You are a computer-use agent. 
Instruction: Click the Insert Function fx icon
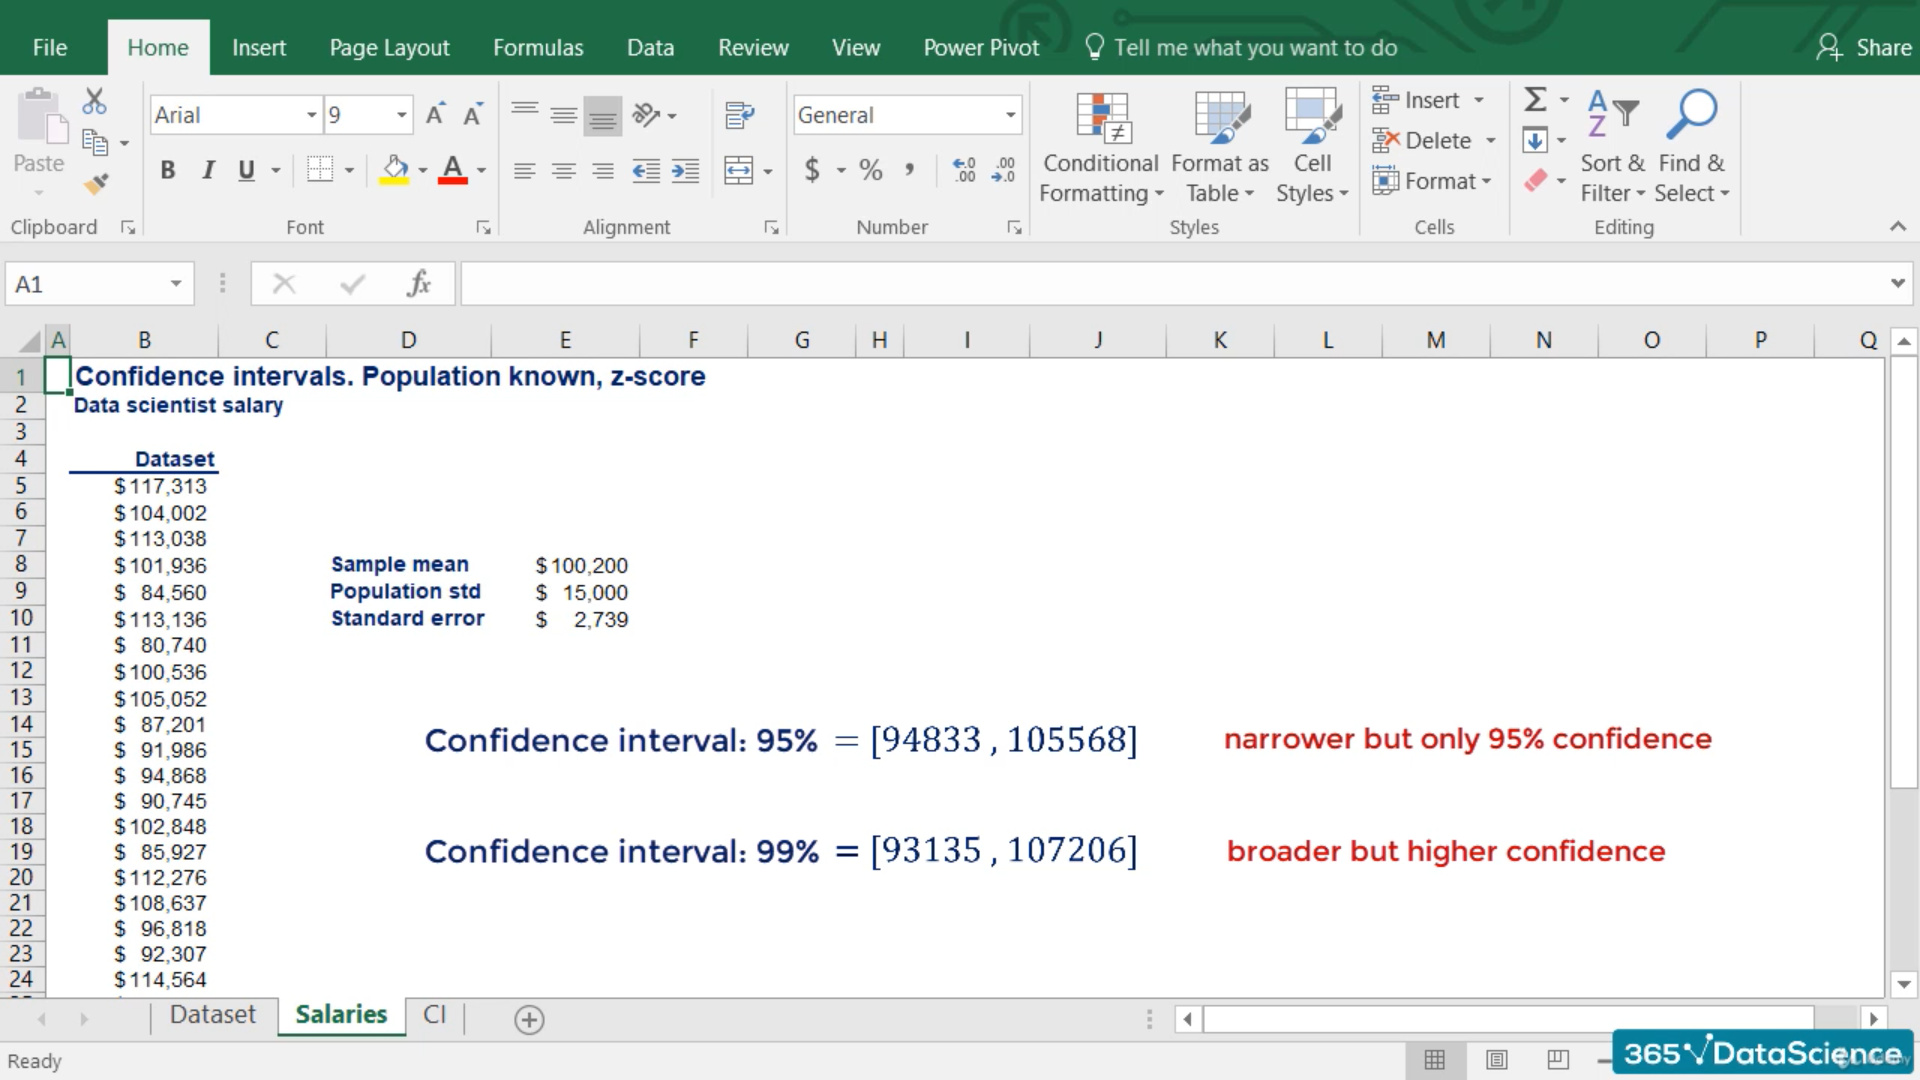[x=419, y=284]
